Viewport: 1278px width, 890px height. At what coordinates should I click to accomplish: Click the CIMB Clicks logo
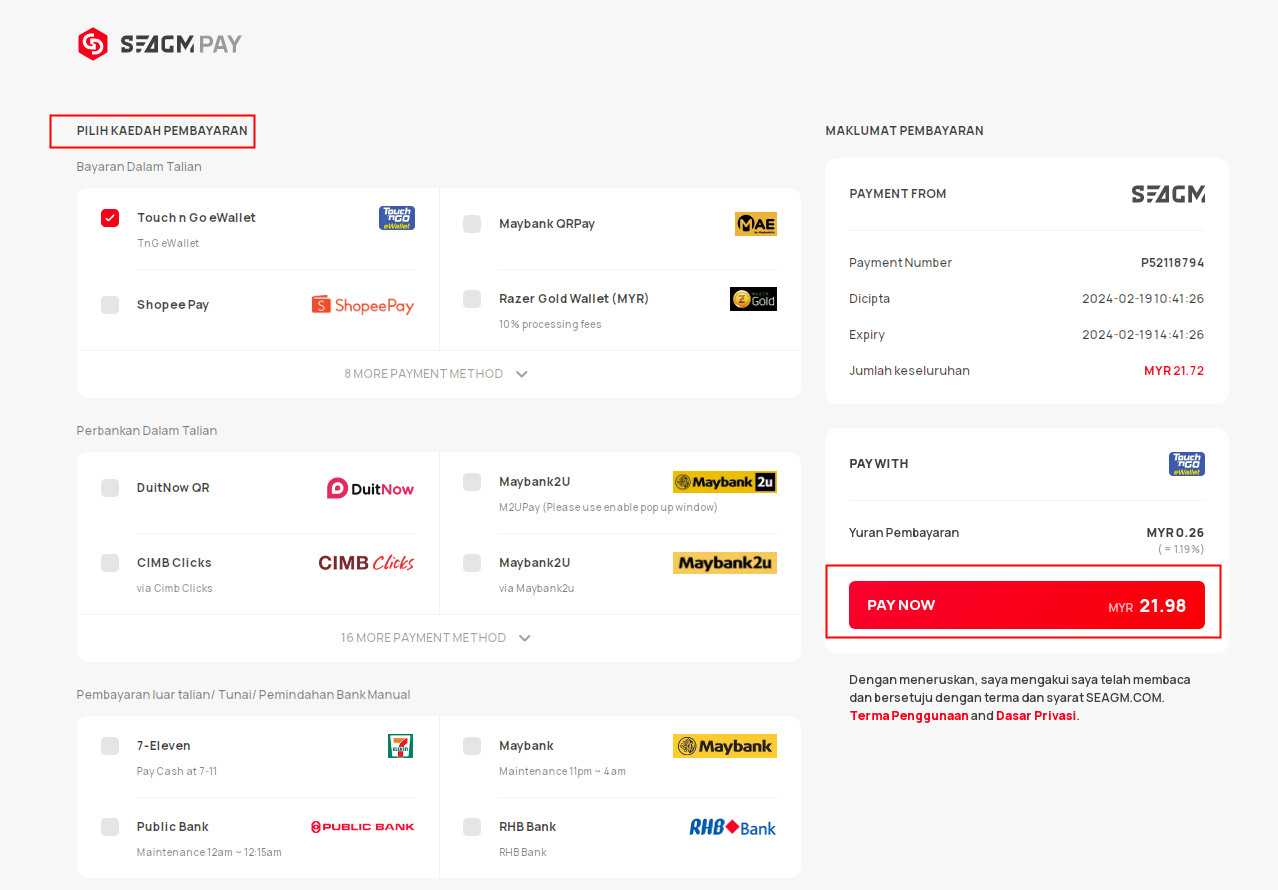(366, 563)
